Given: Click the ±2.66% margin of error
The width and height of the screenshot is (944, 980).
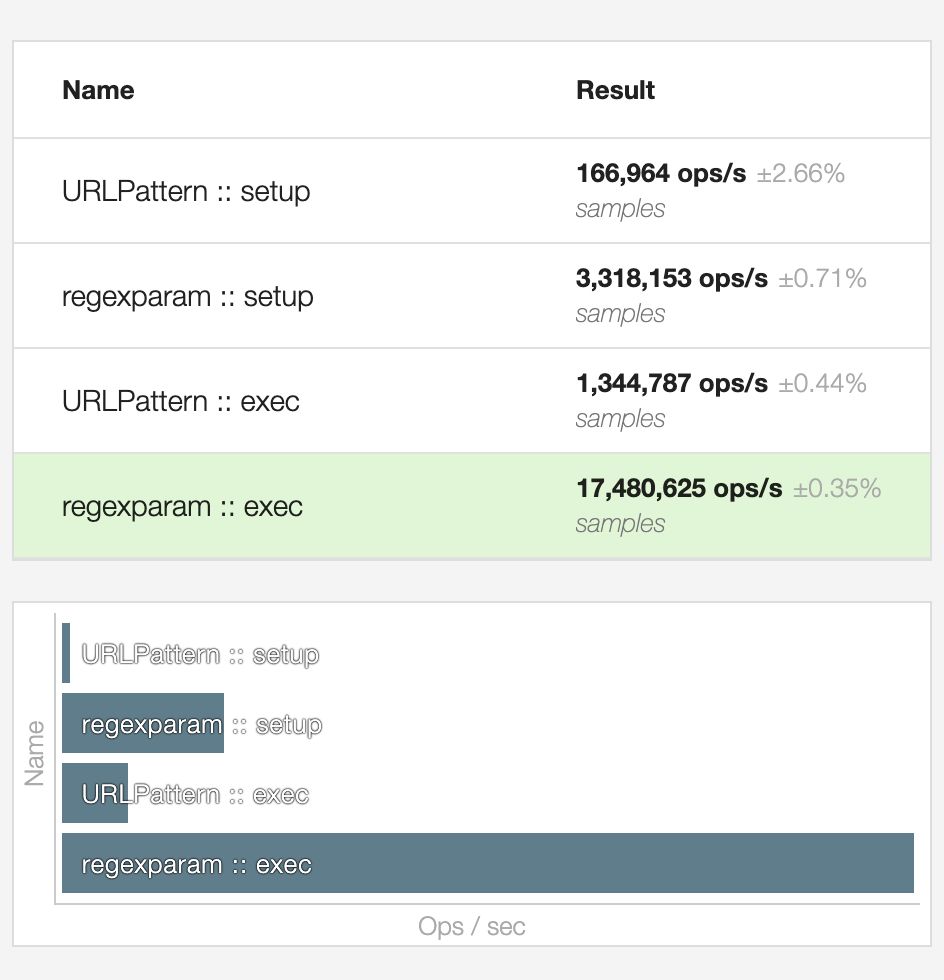Looking at the screenshot, I should (x=801, y=173).
